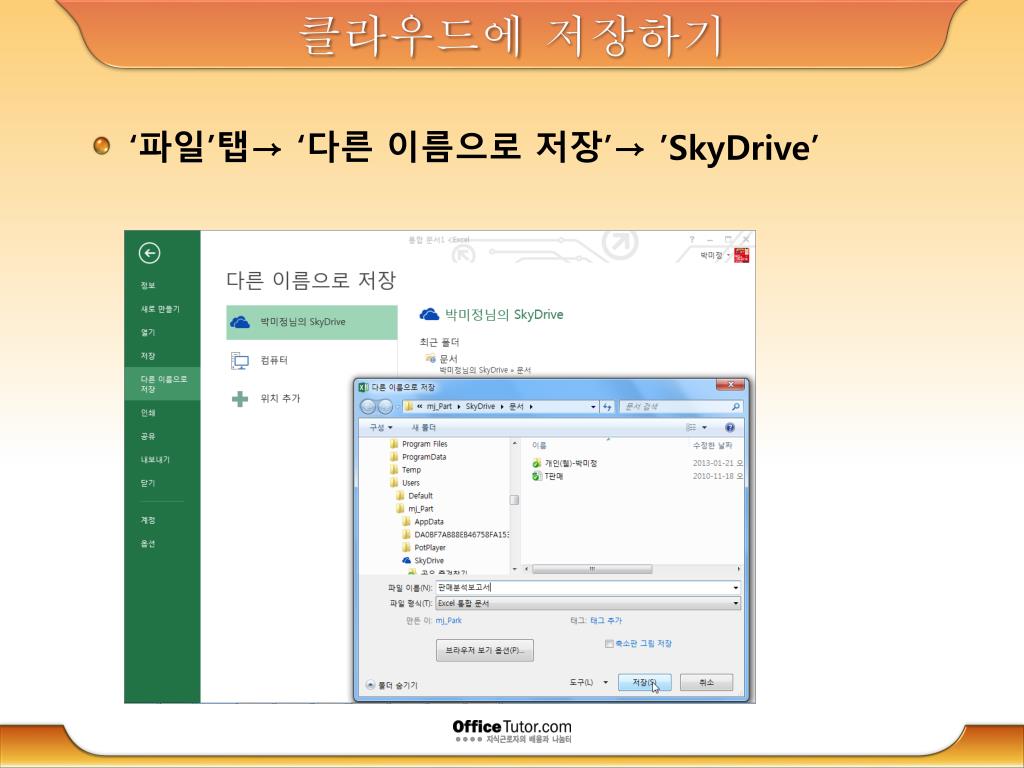Click the 새 폴더 button
The image size is (1024, 768).
tap(423, 428)
